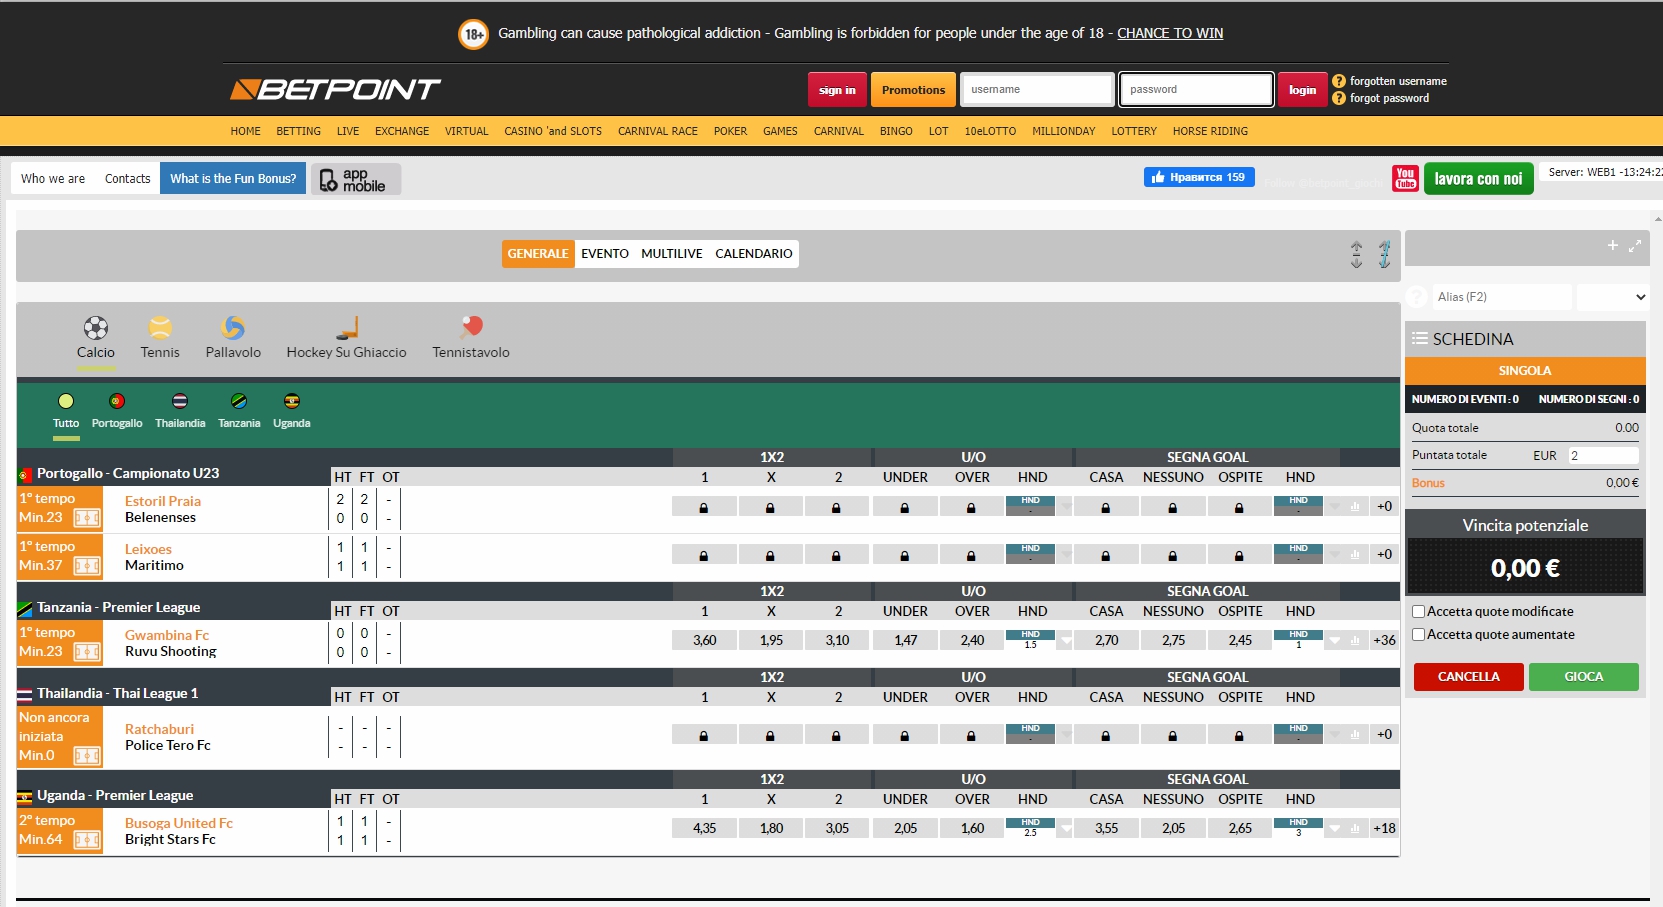
Task: Open pitch icon for Gwambina Fc match
Action: click(88, 652)
